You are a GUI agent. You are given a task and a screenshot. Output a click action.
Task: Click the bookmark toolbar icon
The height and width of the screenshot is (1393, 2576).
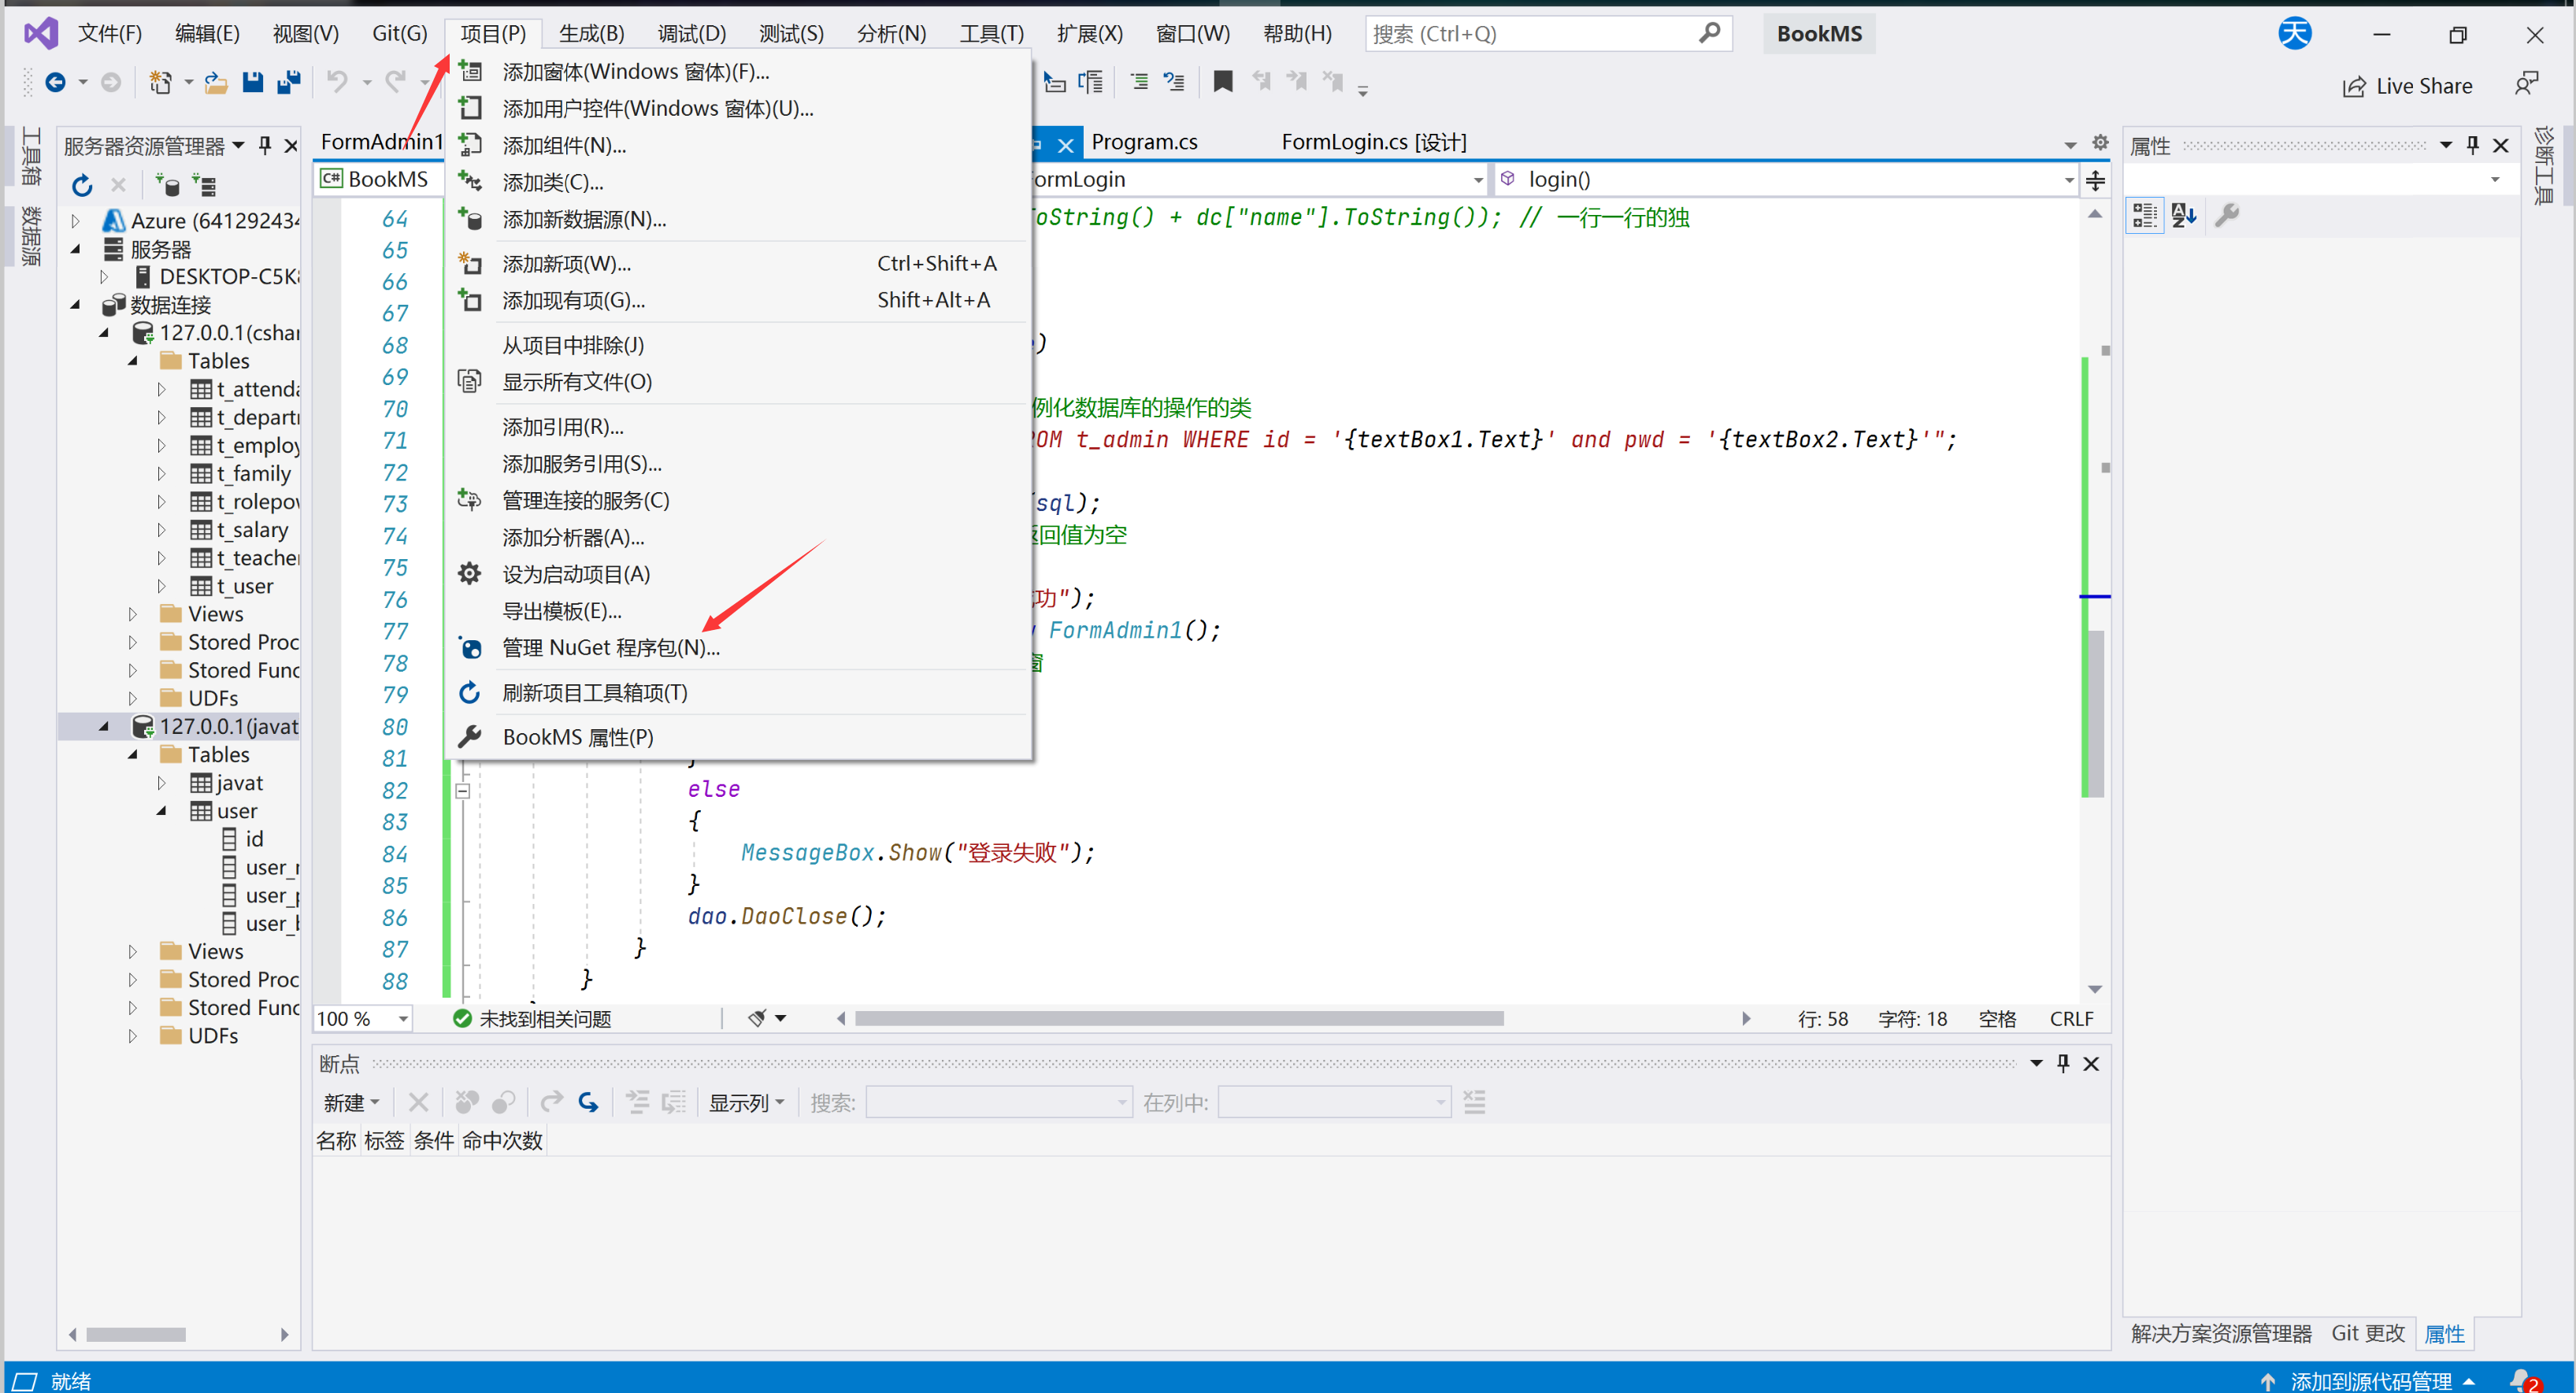click(1222, 82)
